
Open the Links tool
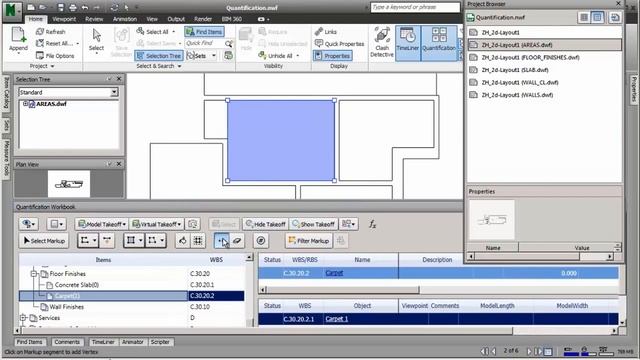point(326,31)
